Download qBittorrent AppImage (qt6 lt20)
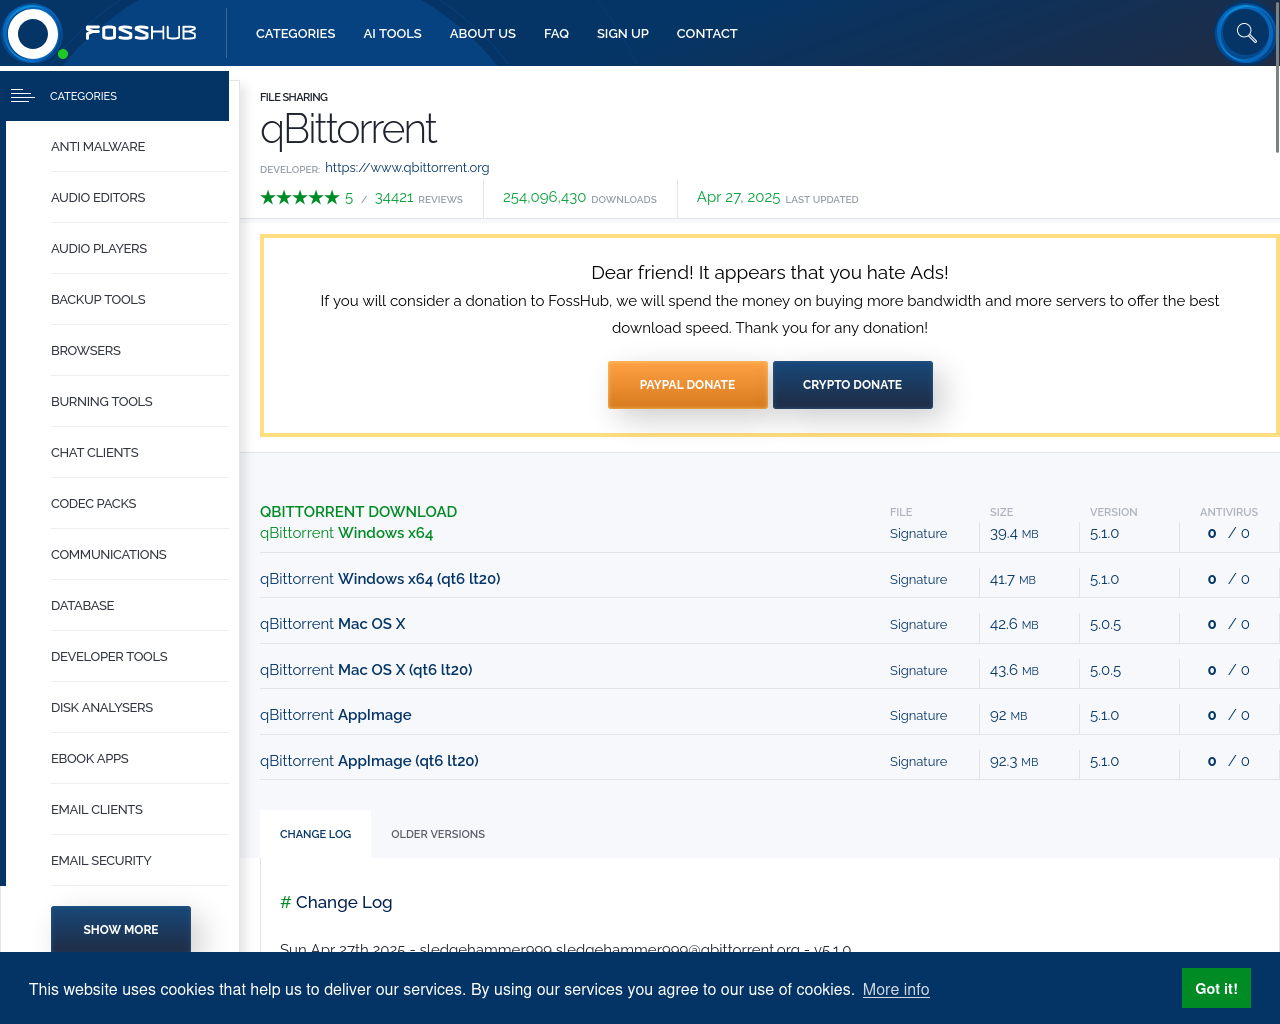This screenshot has height=1024, width=1280. [370, 761]
